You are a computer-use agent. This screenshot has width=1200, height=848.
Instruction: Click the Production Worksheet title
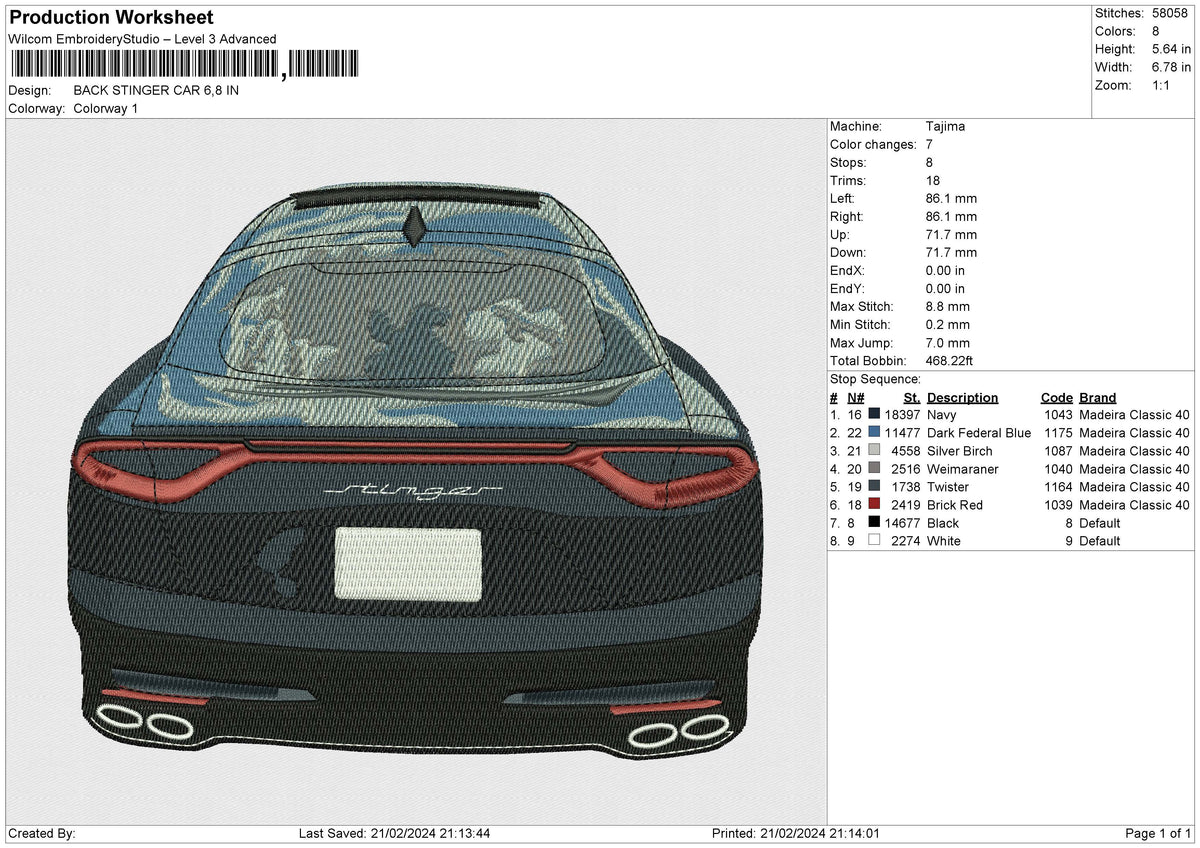[x=111, y=17]
